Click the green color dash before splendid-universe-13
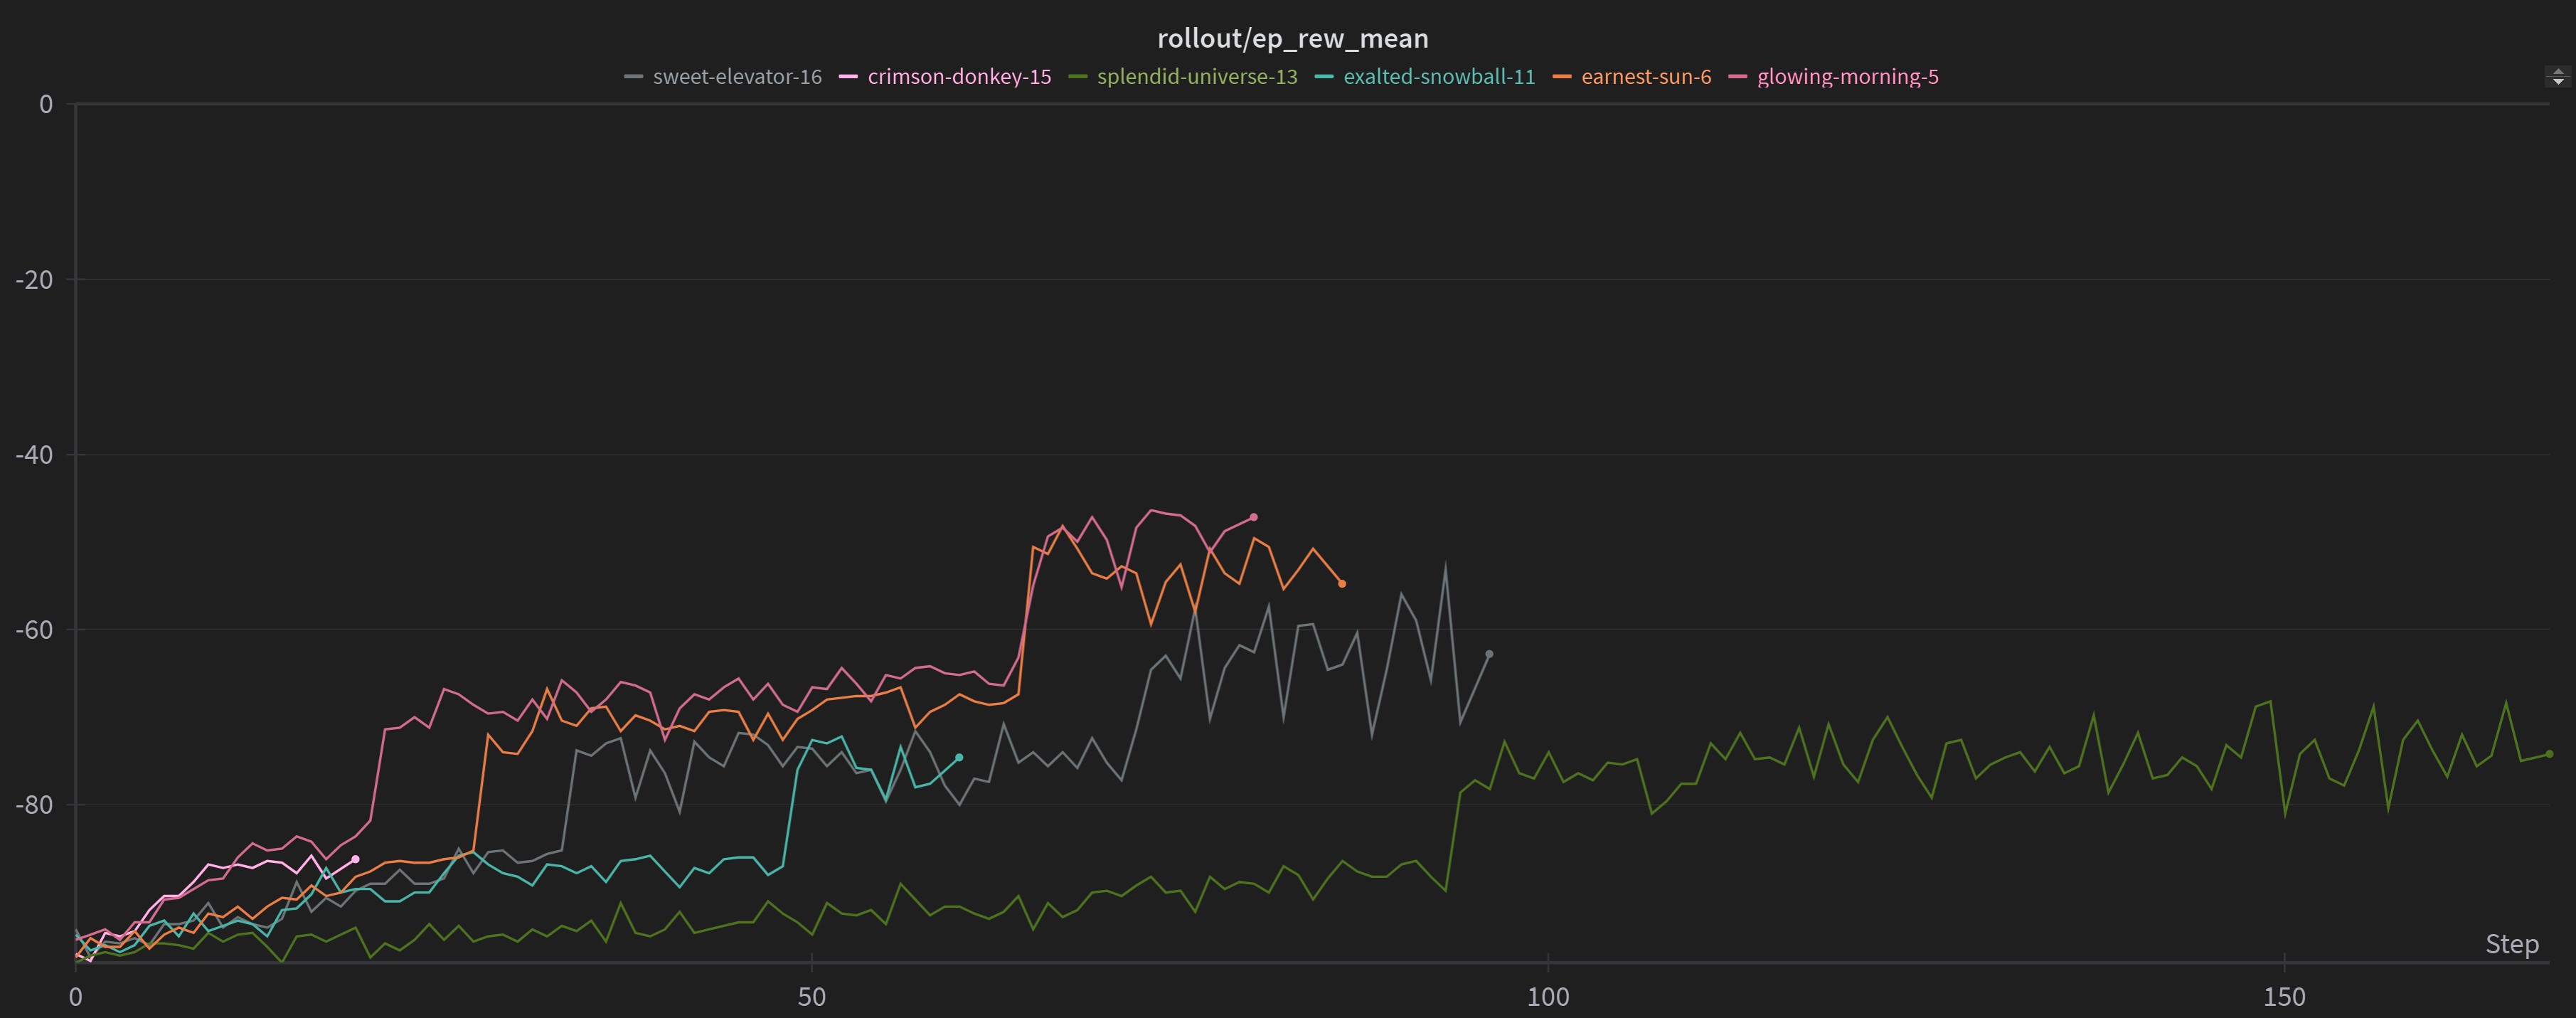Screen dimensions: 2576x1018 [1078, 77]
